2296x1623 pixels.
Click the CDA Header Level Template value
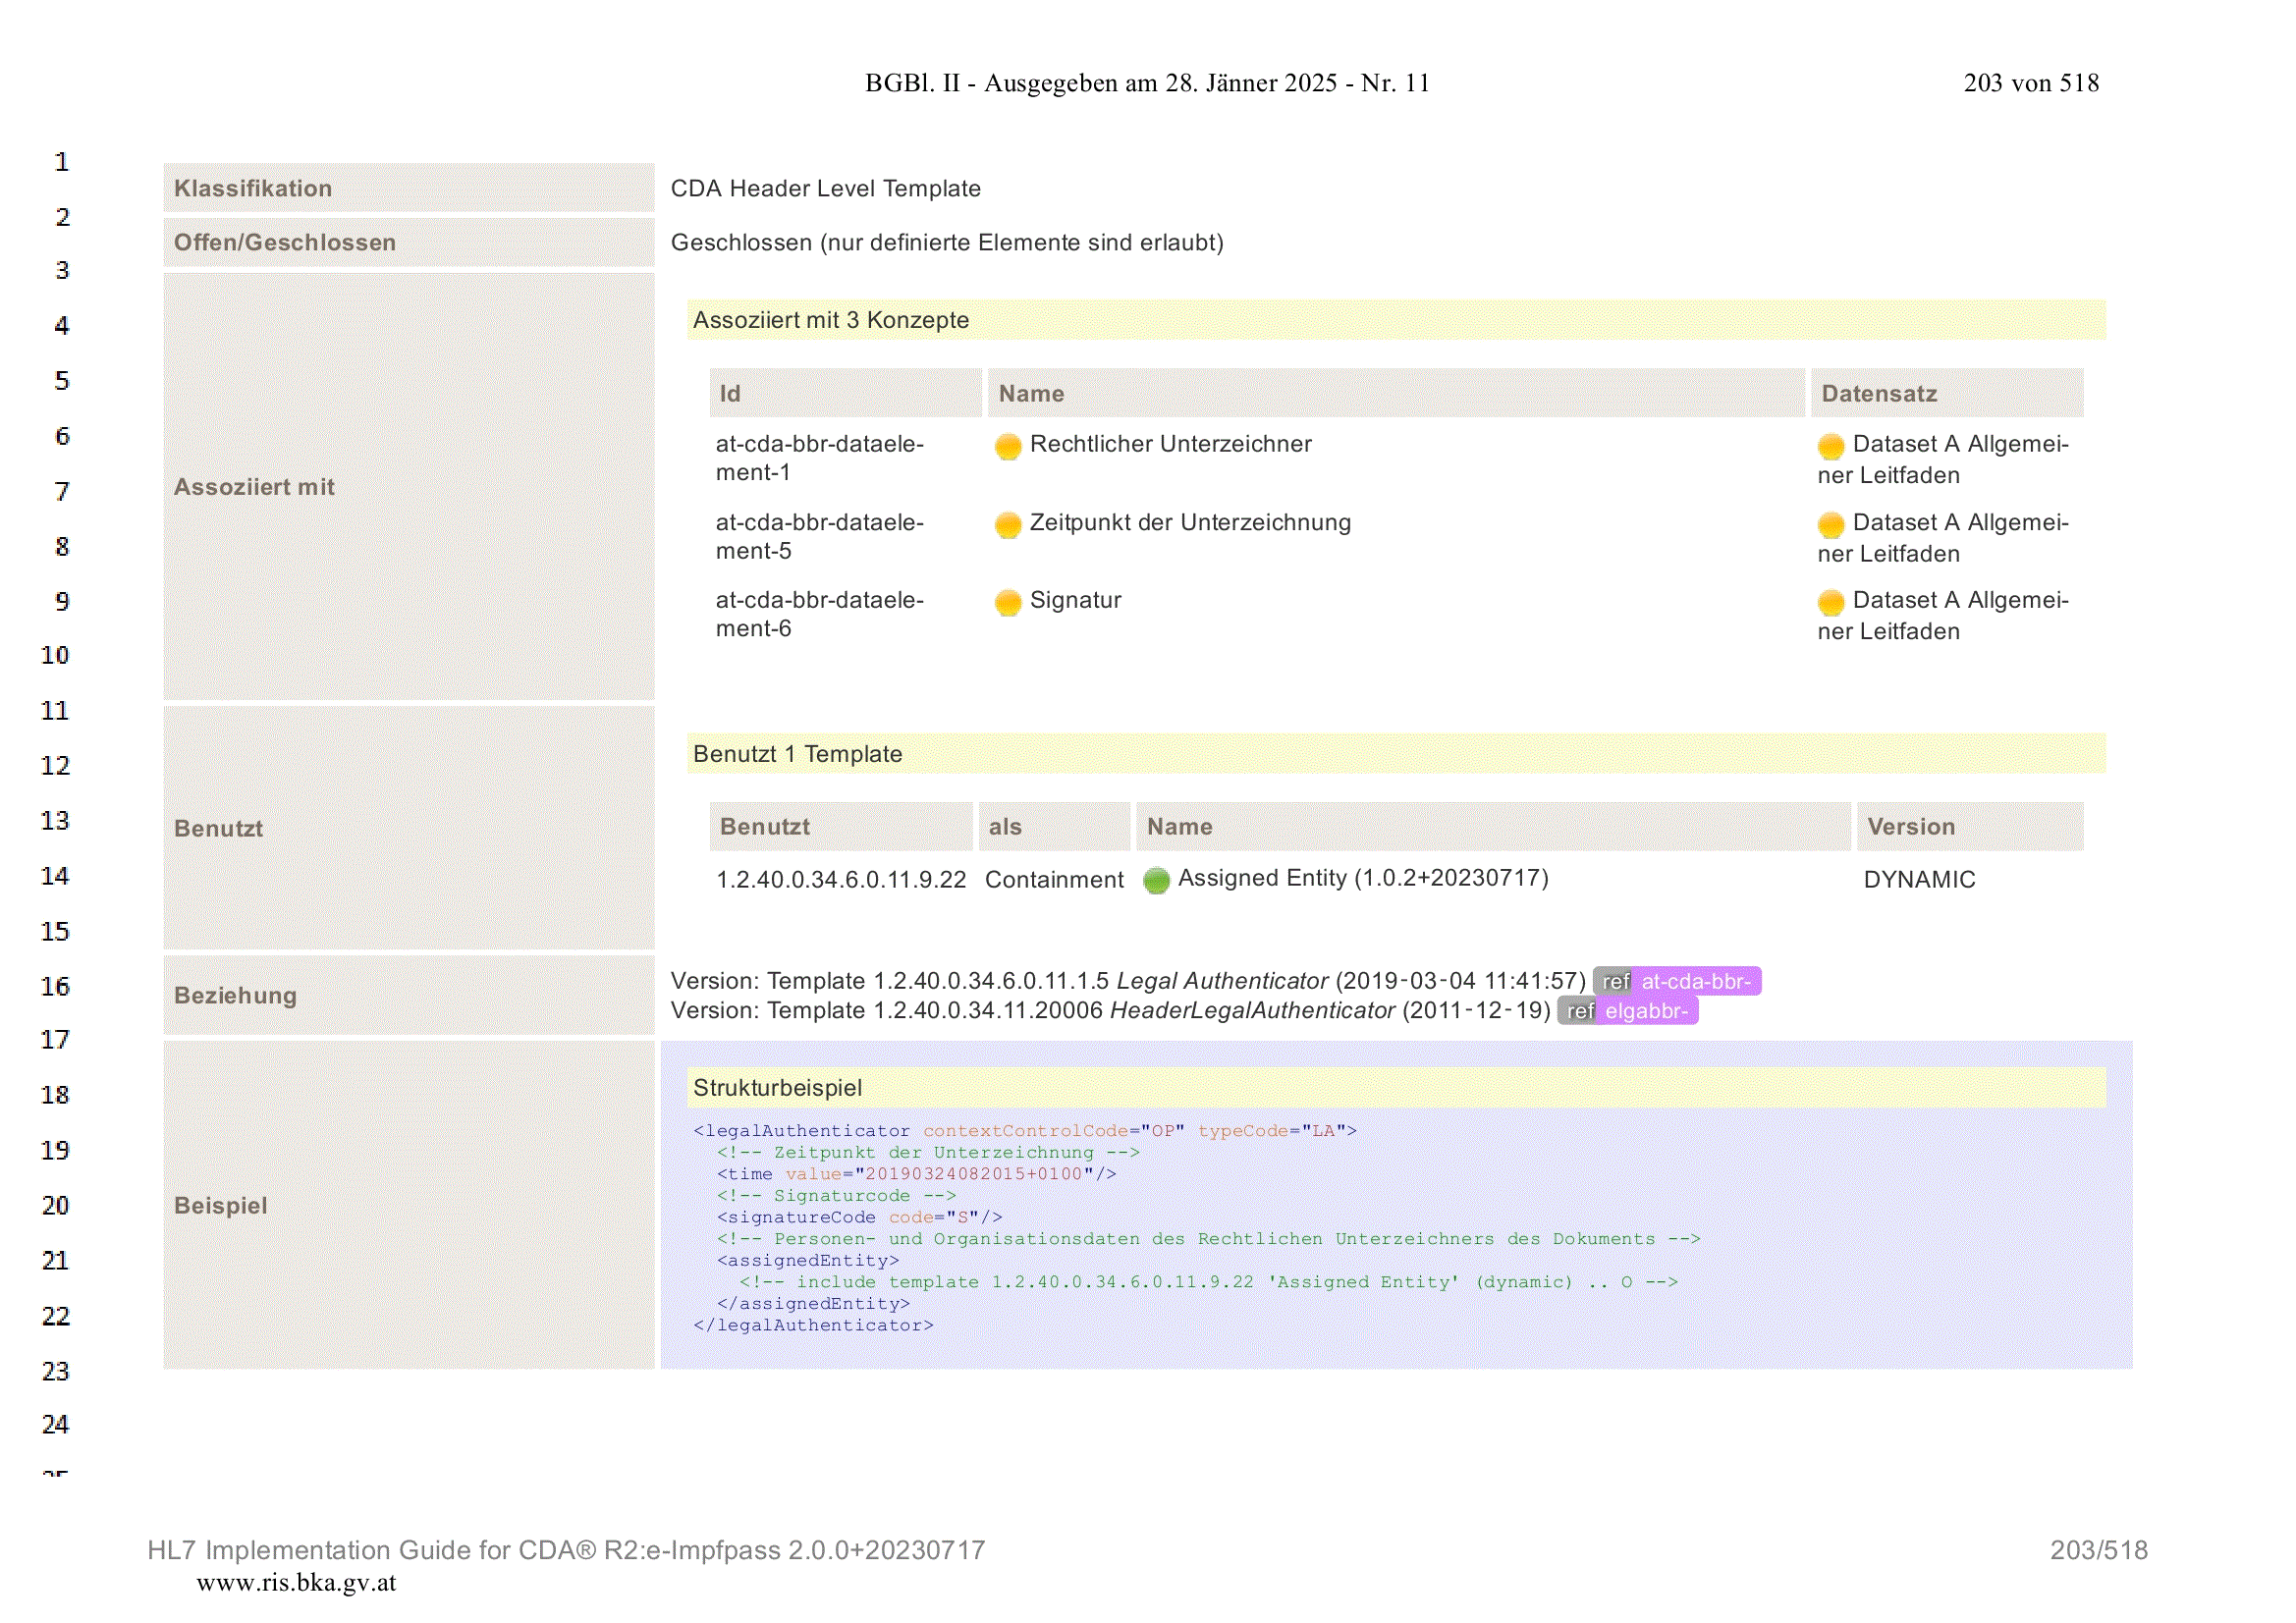click(x=825, y=188)
